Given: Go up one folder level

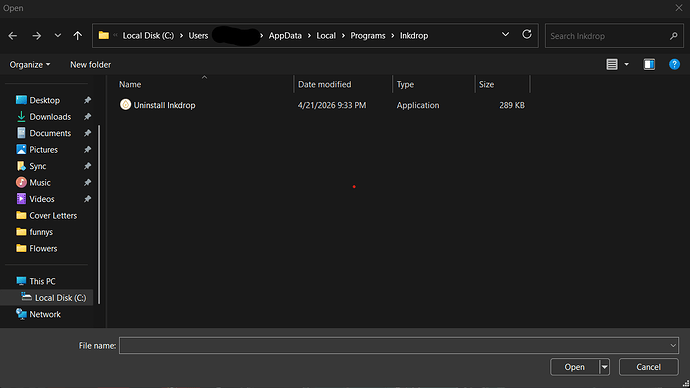Looking at the screenshot, I should (77, 36).
